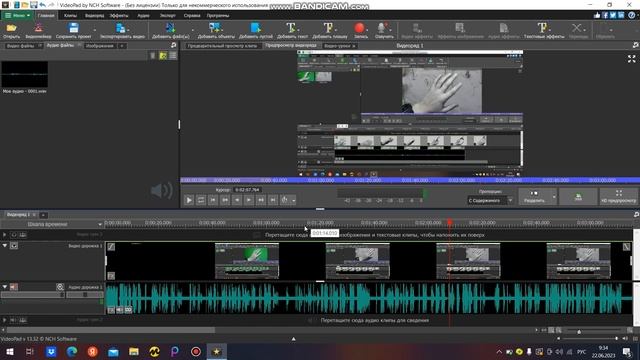The width and height of the screenshot is (640, 360).
Task: Mute the Аудио дорожка 1 speaker toggle
Action: (x=14, y=287)
